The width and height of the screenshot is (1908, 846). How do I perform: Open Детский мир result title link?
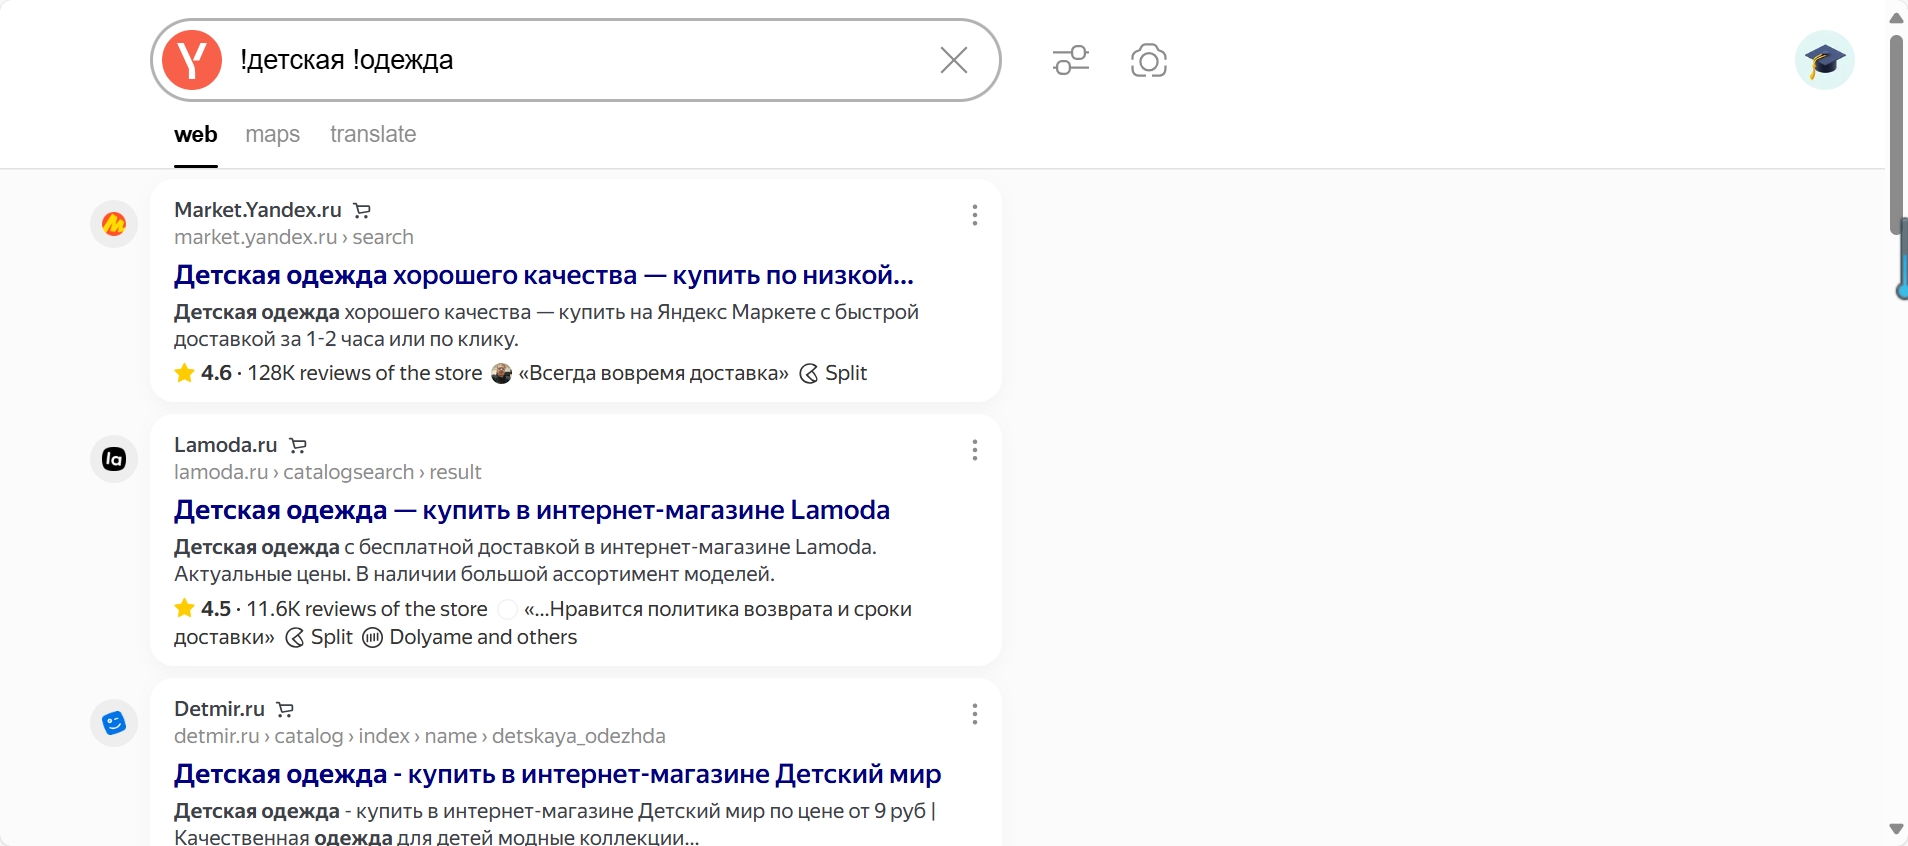pyautogui.click(x=558, y=774)
